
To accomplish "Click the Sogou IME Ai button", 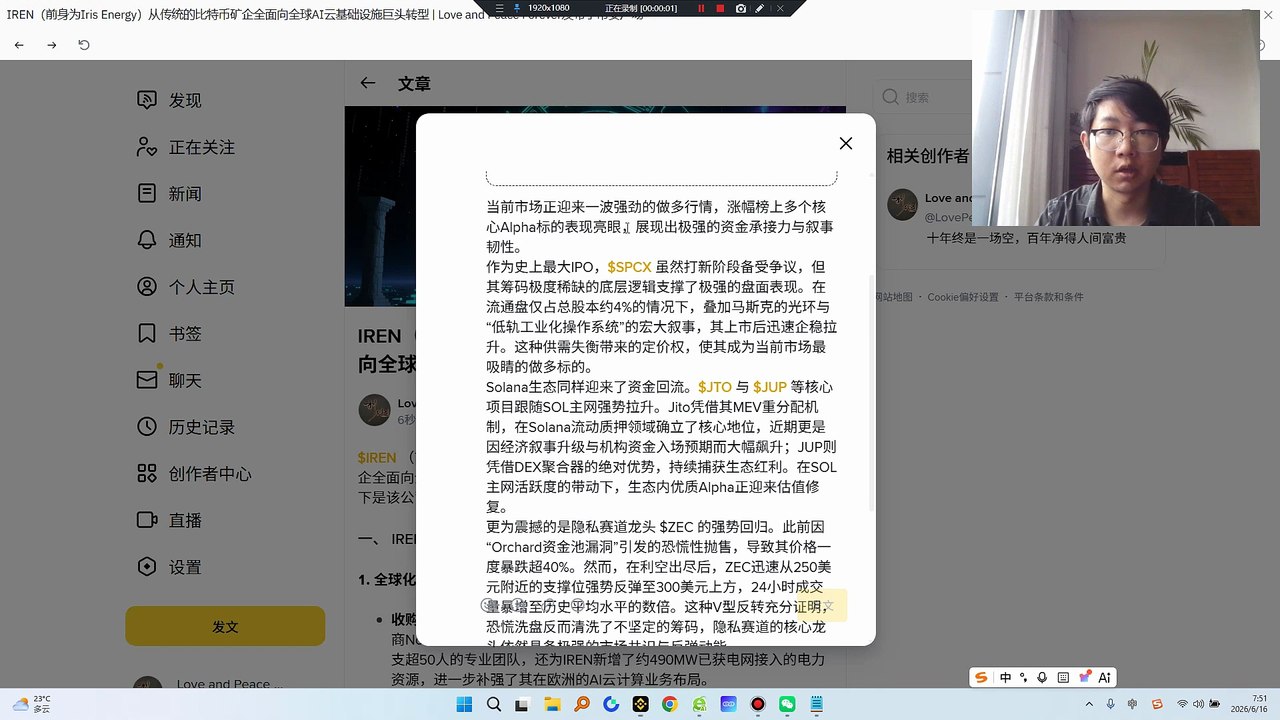I will 1105,677.
